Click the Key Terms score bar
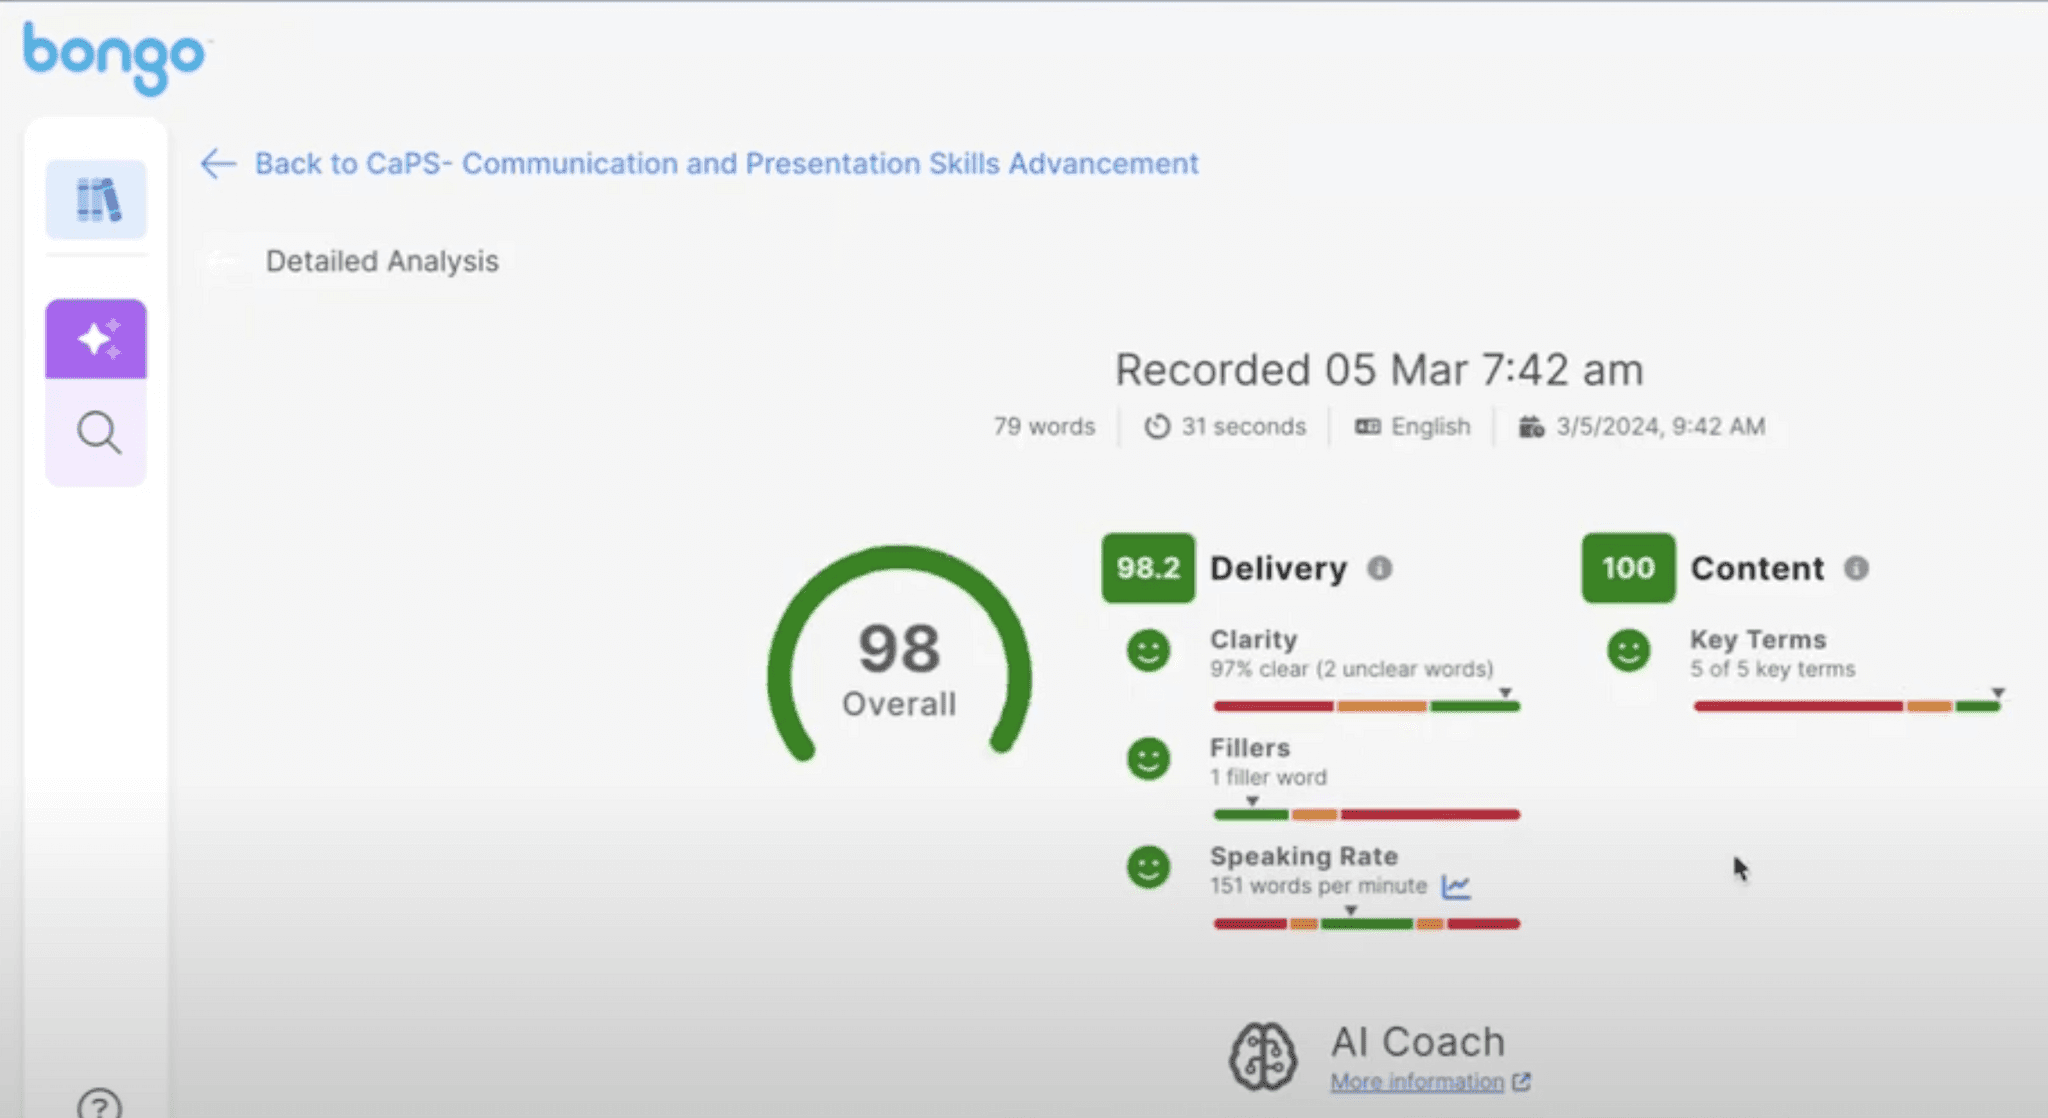Screen dimensions: 2048x1118 [x=1847, y=706]
